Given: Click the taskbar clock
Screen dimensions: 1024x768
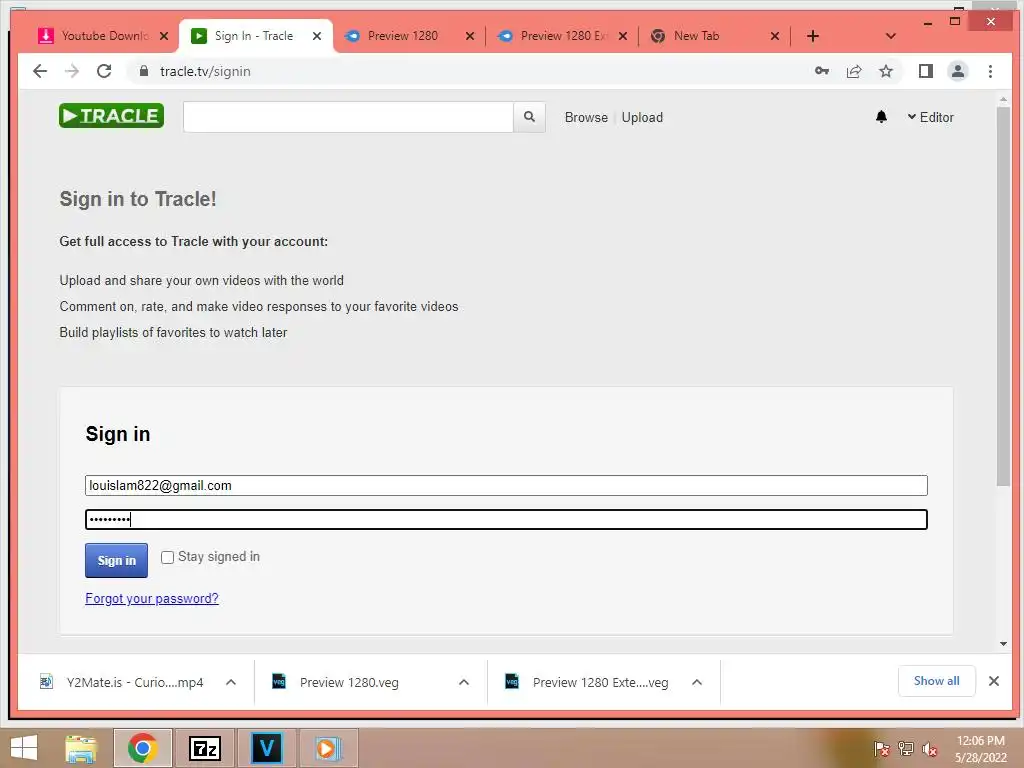Looking at the screenshot, I should click(x=980, y=749).
